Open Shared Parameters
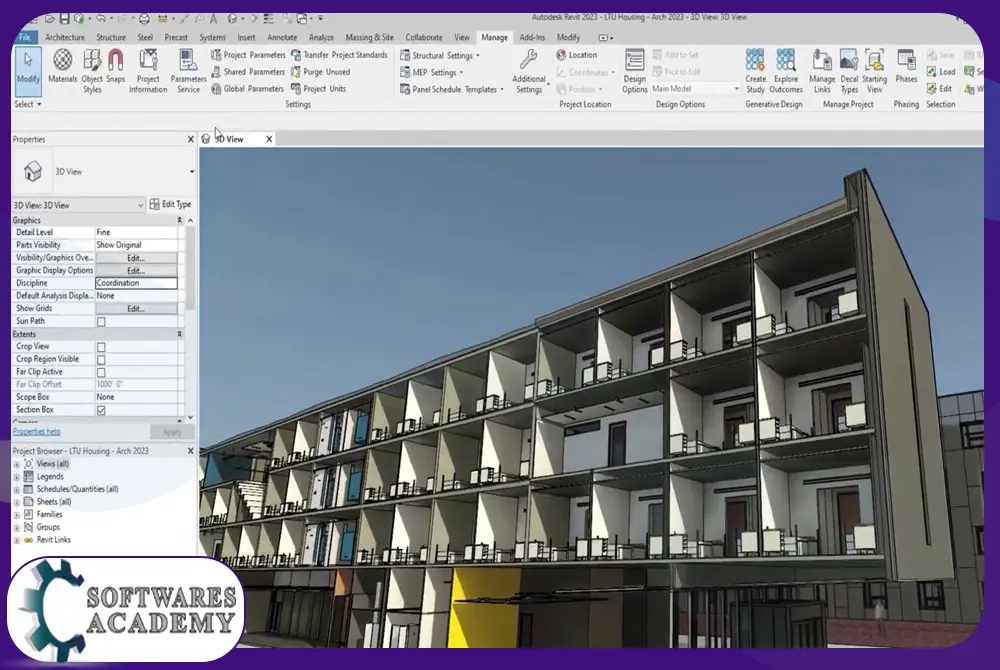 coord(248,72)
